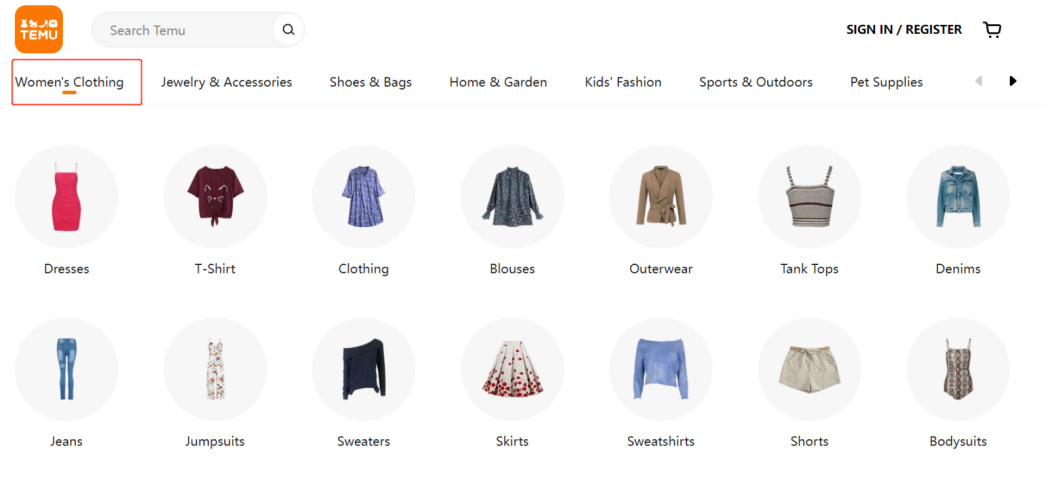The width and height of the screenshot is (1046, 493).
Task: Click the left arrow in category bar
Action: click(979, 81)
